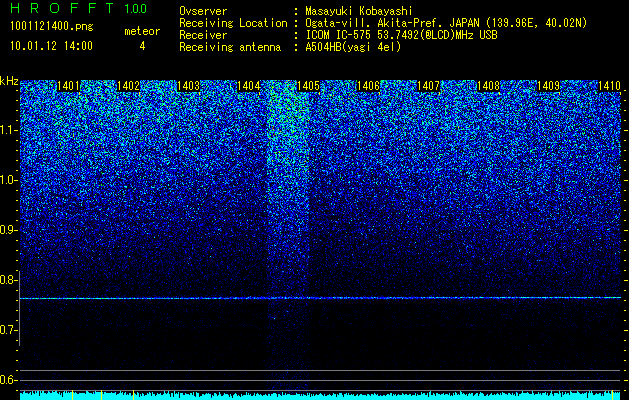Click the 0.9 frequency axis label
Viewport: 629px width, 400px height.
[x=8, y=230]
